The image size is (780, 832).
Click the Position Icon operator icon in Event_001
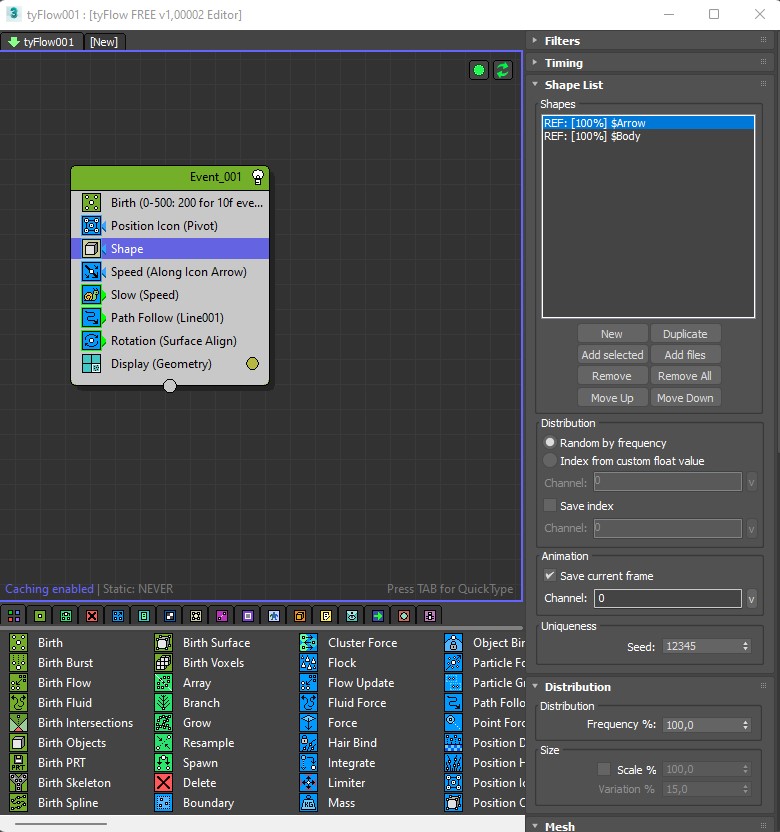pyautogui.click(x=91, y=226)
